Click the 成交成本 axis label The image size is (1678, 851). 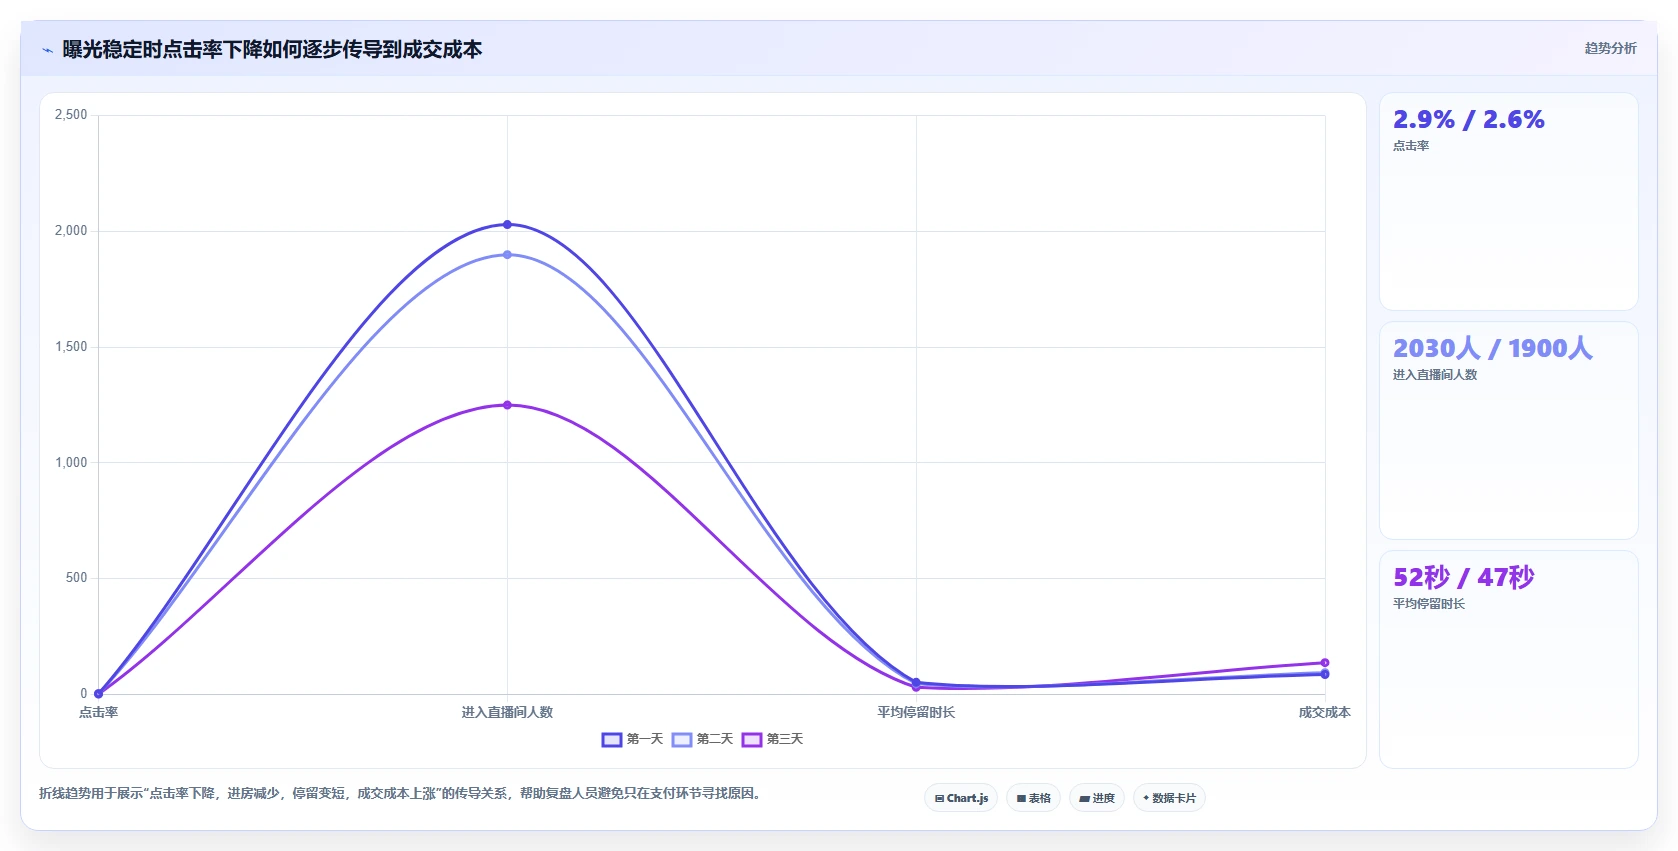tap(1325, 712)
